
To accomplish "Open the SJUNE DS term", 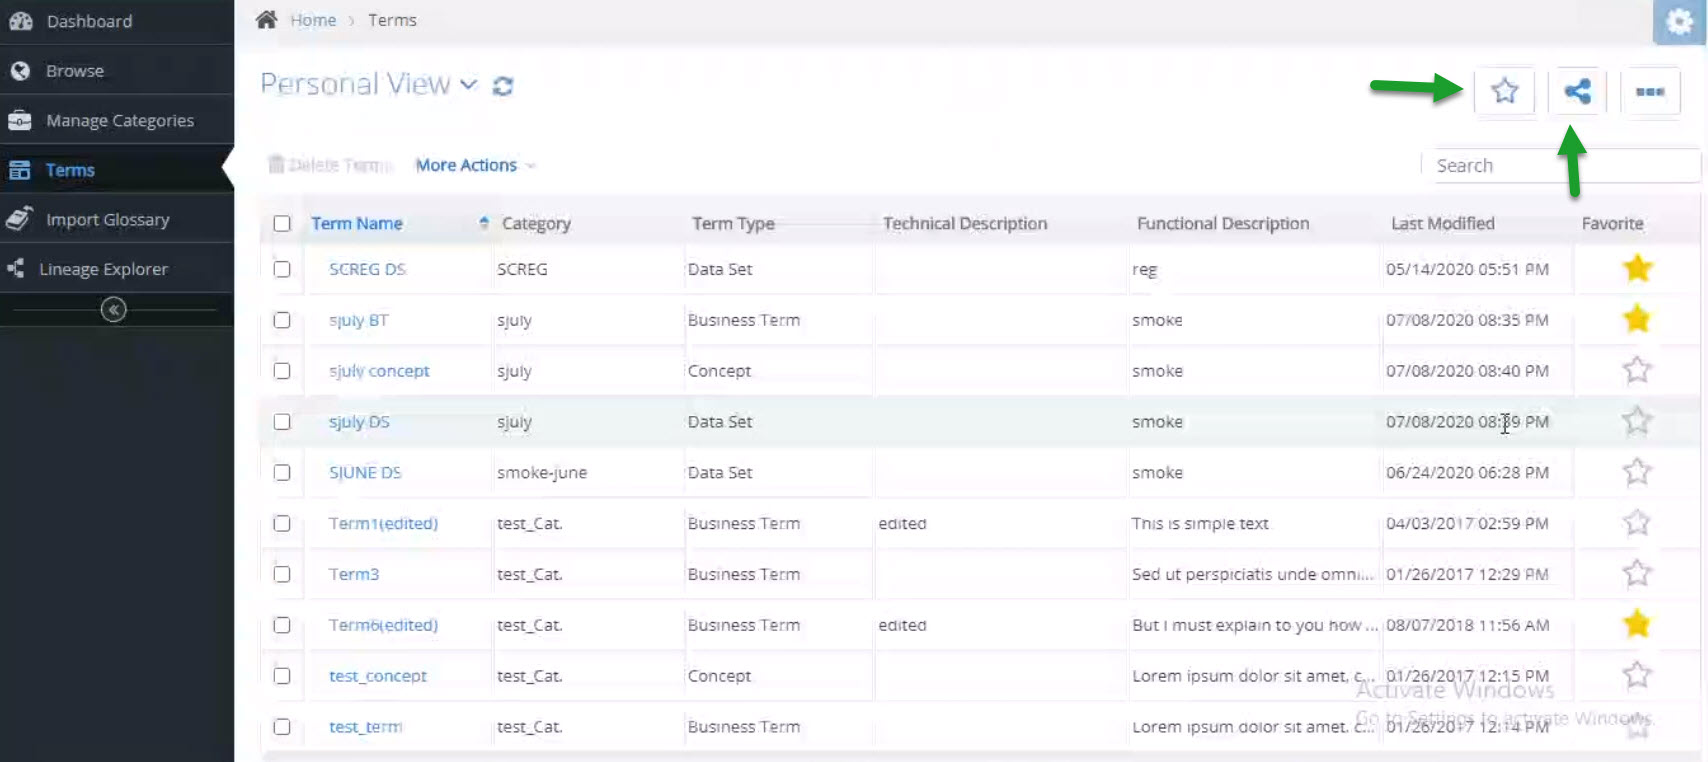I will [x=365, y=473].
